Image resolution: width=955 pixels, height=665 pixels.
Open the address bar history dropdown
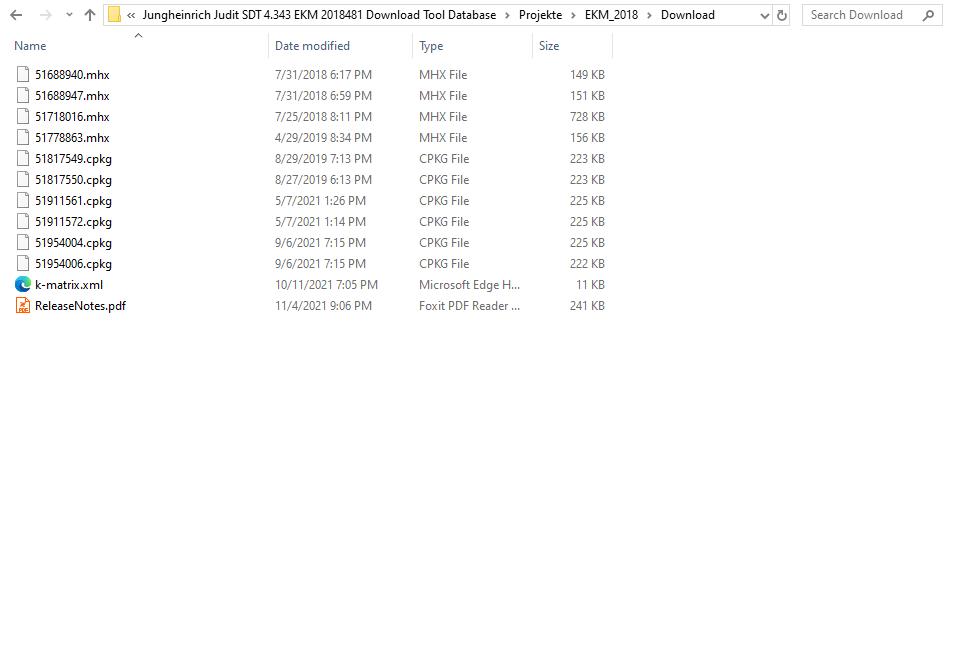766,14
